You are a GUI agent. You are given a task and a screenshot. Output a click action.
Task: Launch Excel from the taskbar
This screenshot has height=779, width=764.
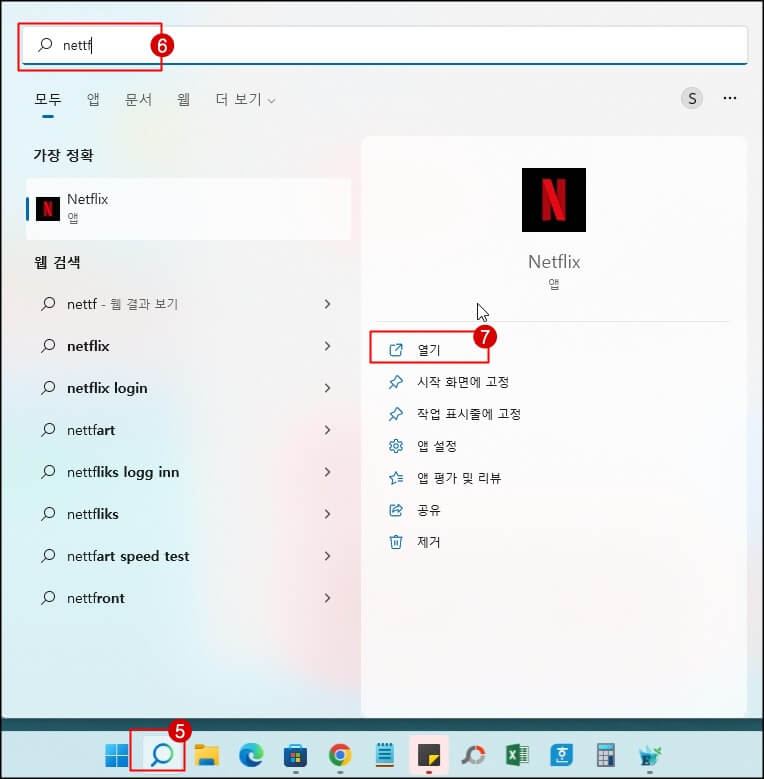pos(517,755)
